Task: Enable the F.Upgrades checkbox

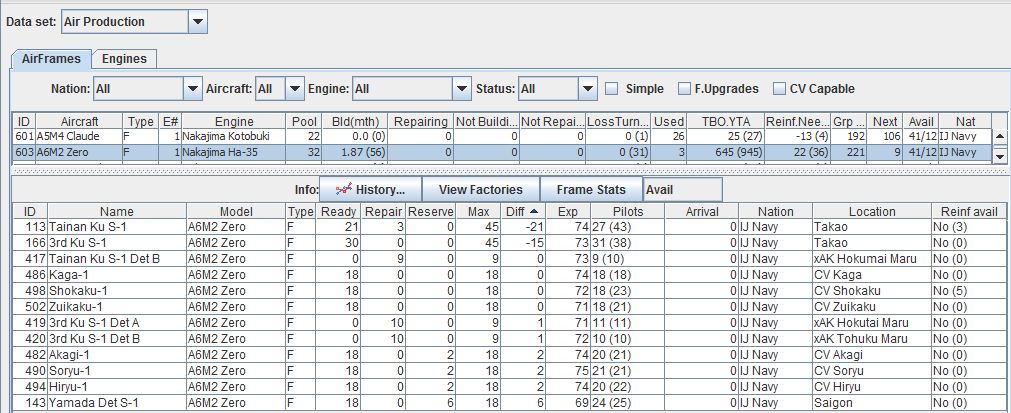Action: tap(685, 89)
